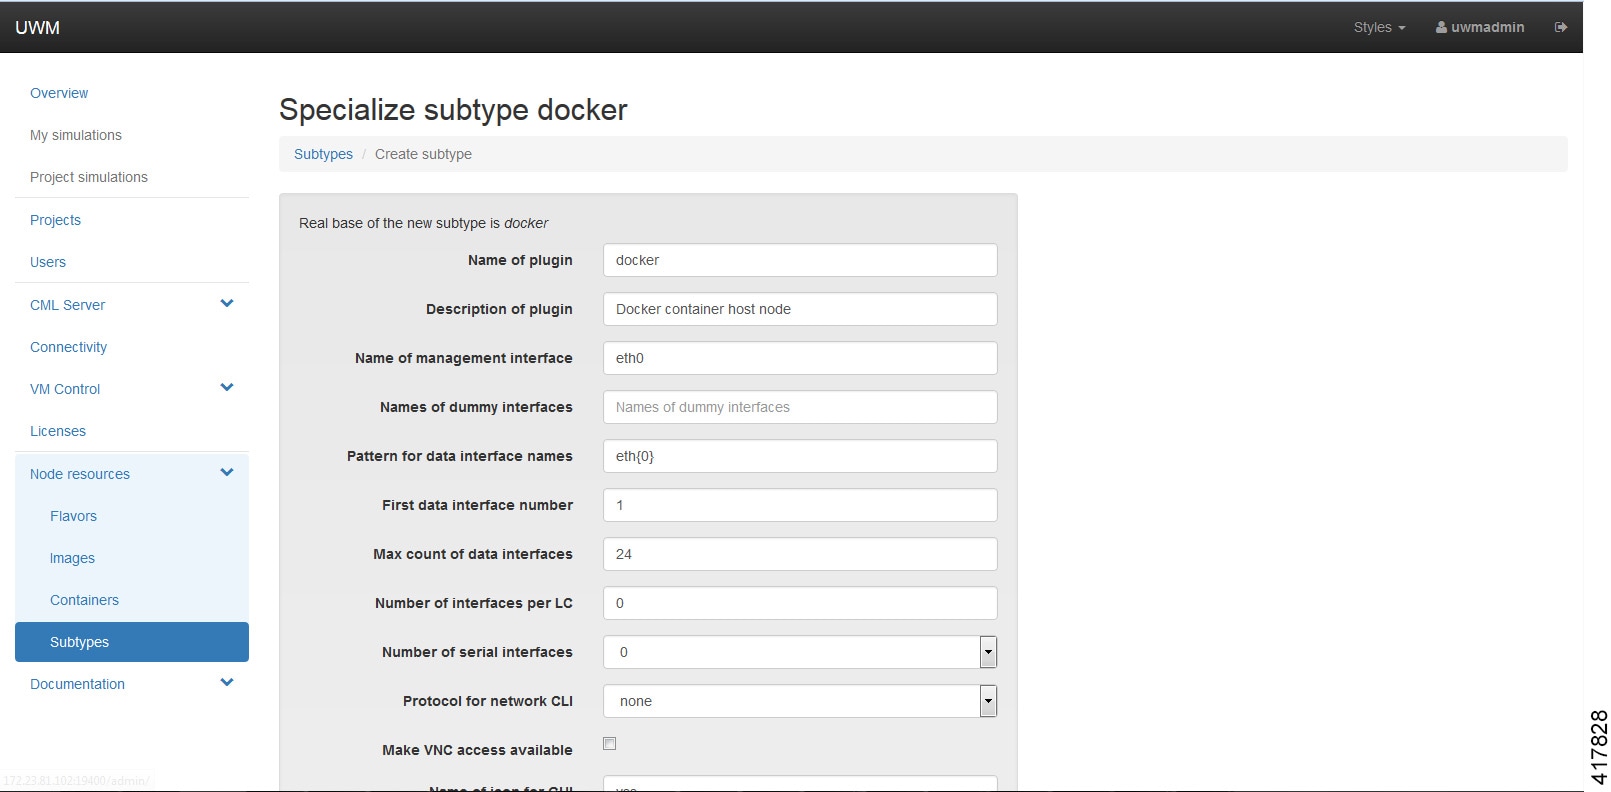Collapse the Node resources chevron
1611x792 pixels.
227,473
